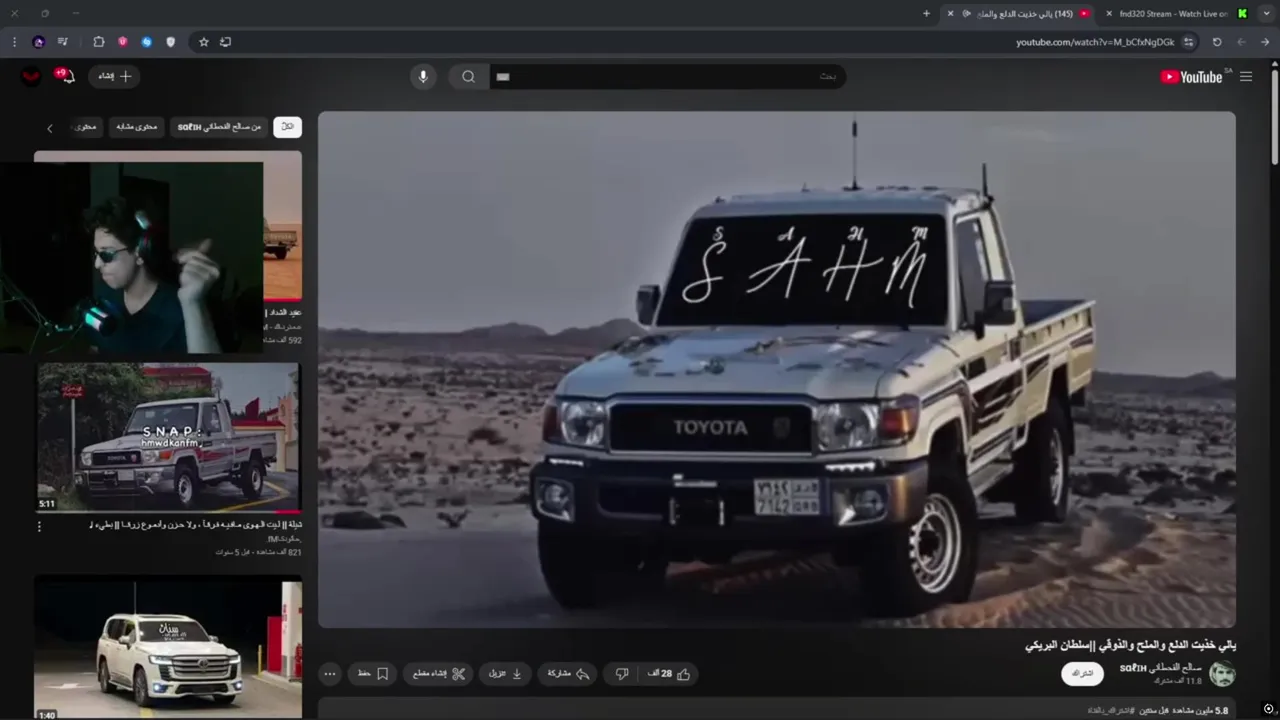Select the 'All' filter chip

point(287,127)
